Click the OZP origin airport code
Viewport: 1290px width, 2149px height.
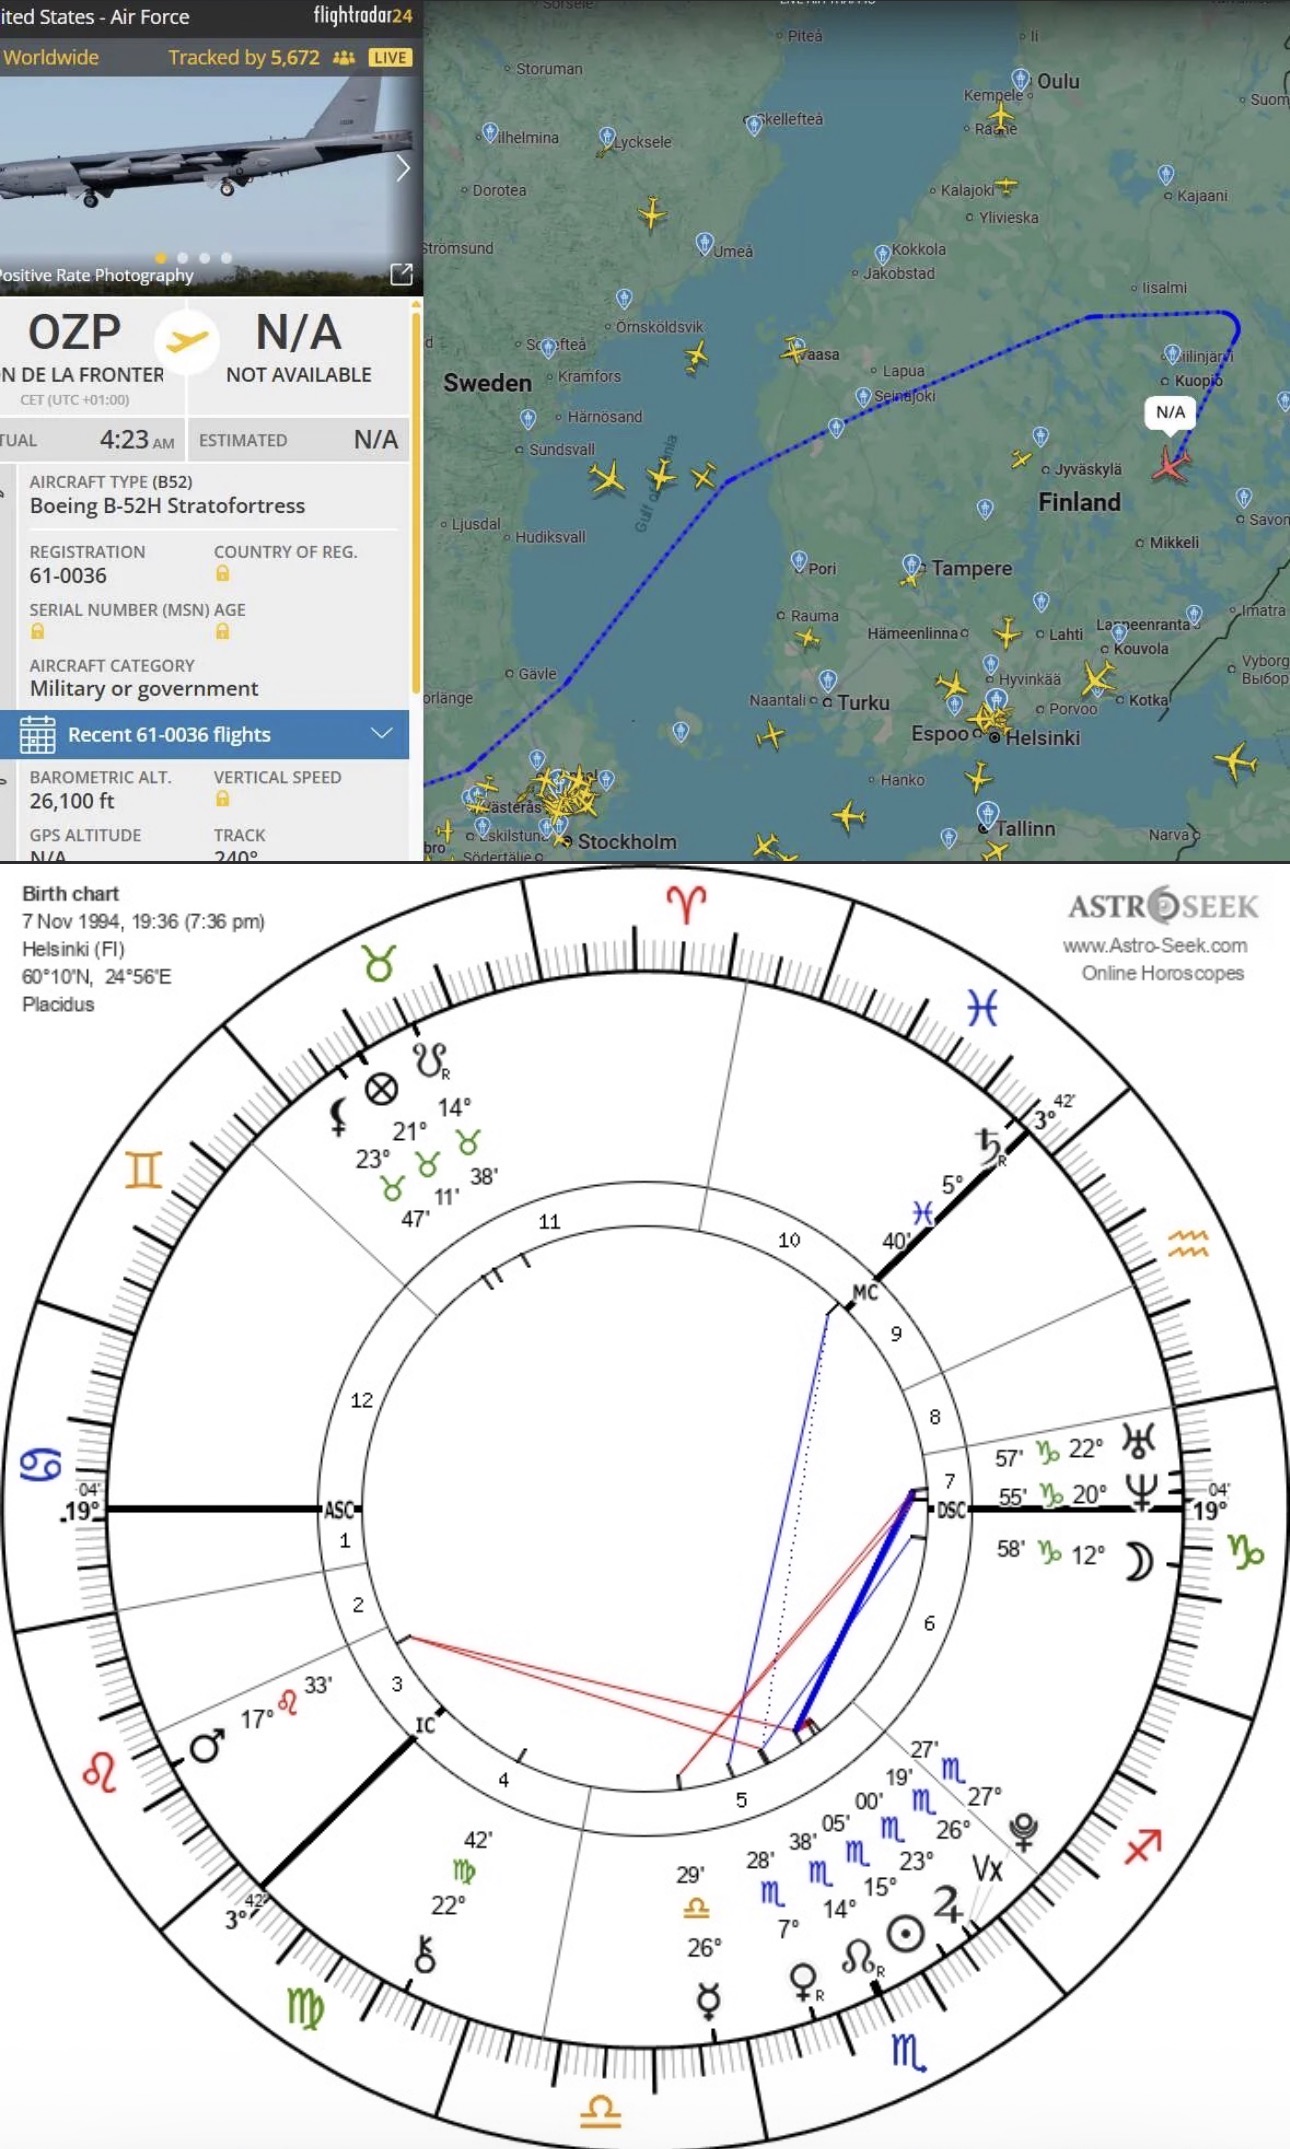click(74, 332)
